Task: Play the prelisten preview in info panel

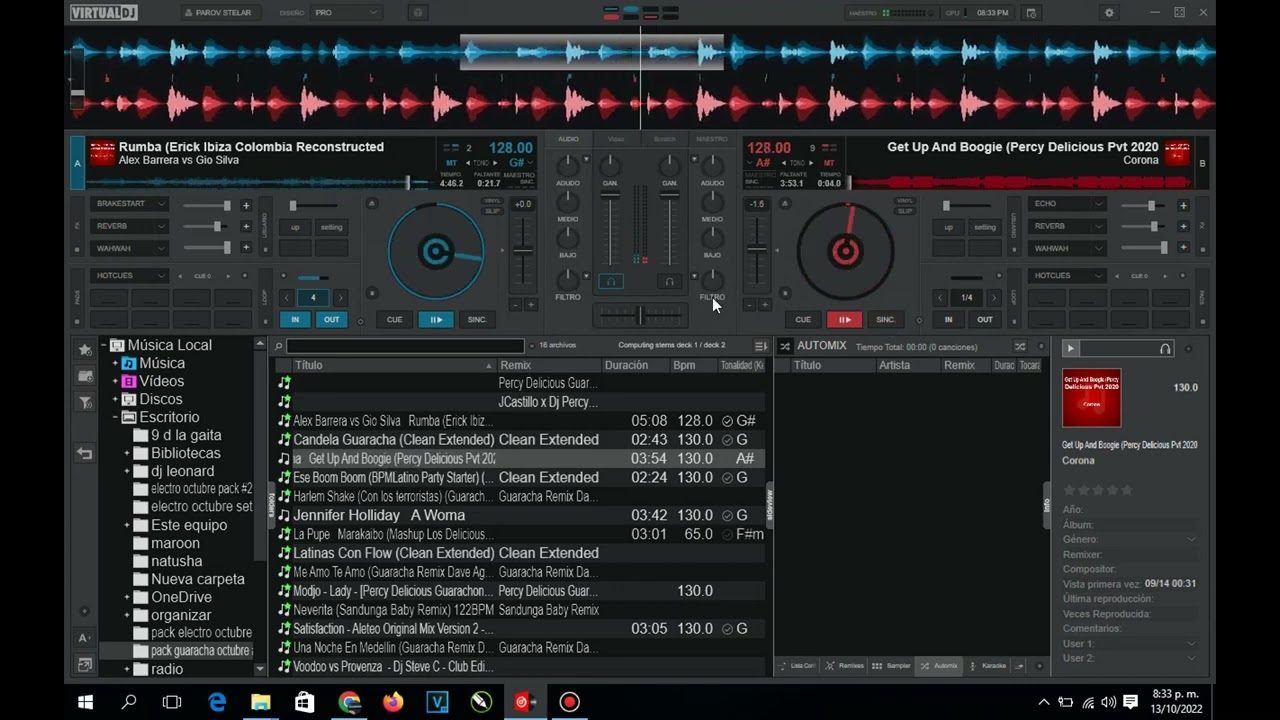Action: (x=1070, y=348)
